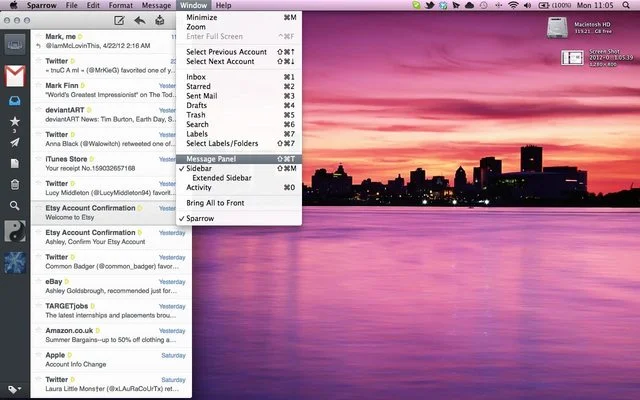Select the yin-yang account avatar
This screenshot has height=400, width=640.
tap(15, 231)
